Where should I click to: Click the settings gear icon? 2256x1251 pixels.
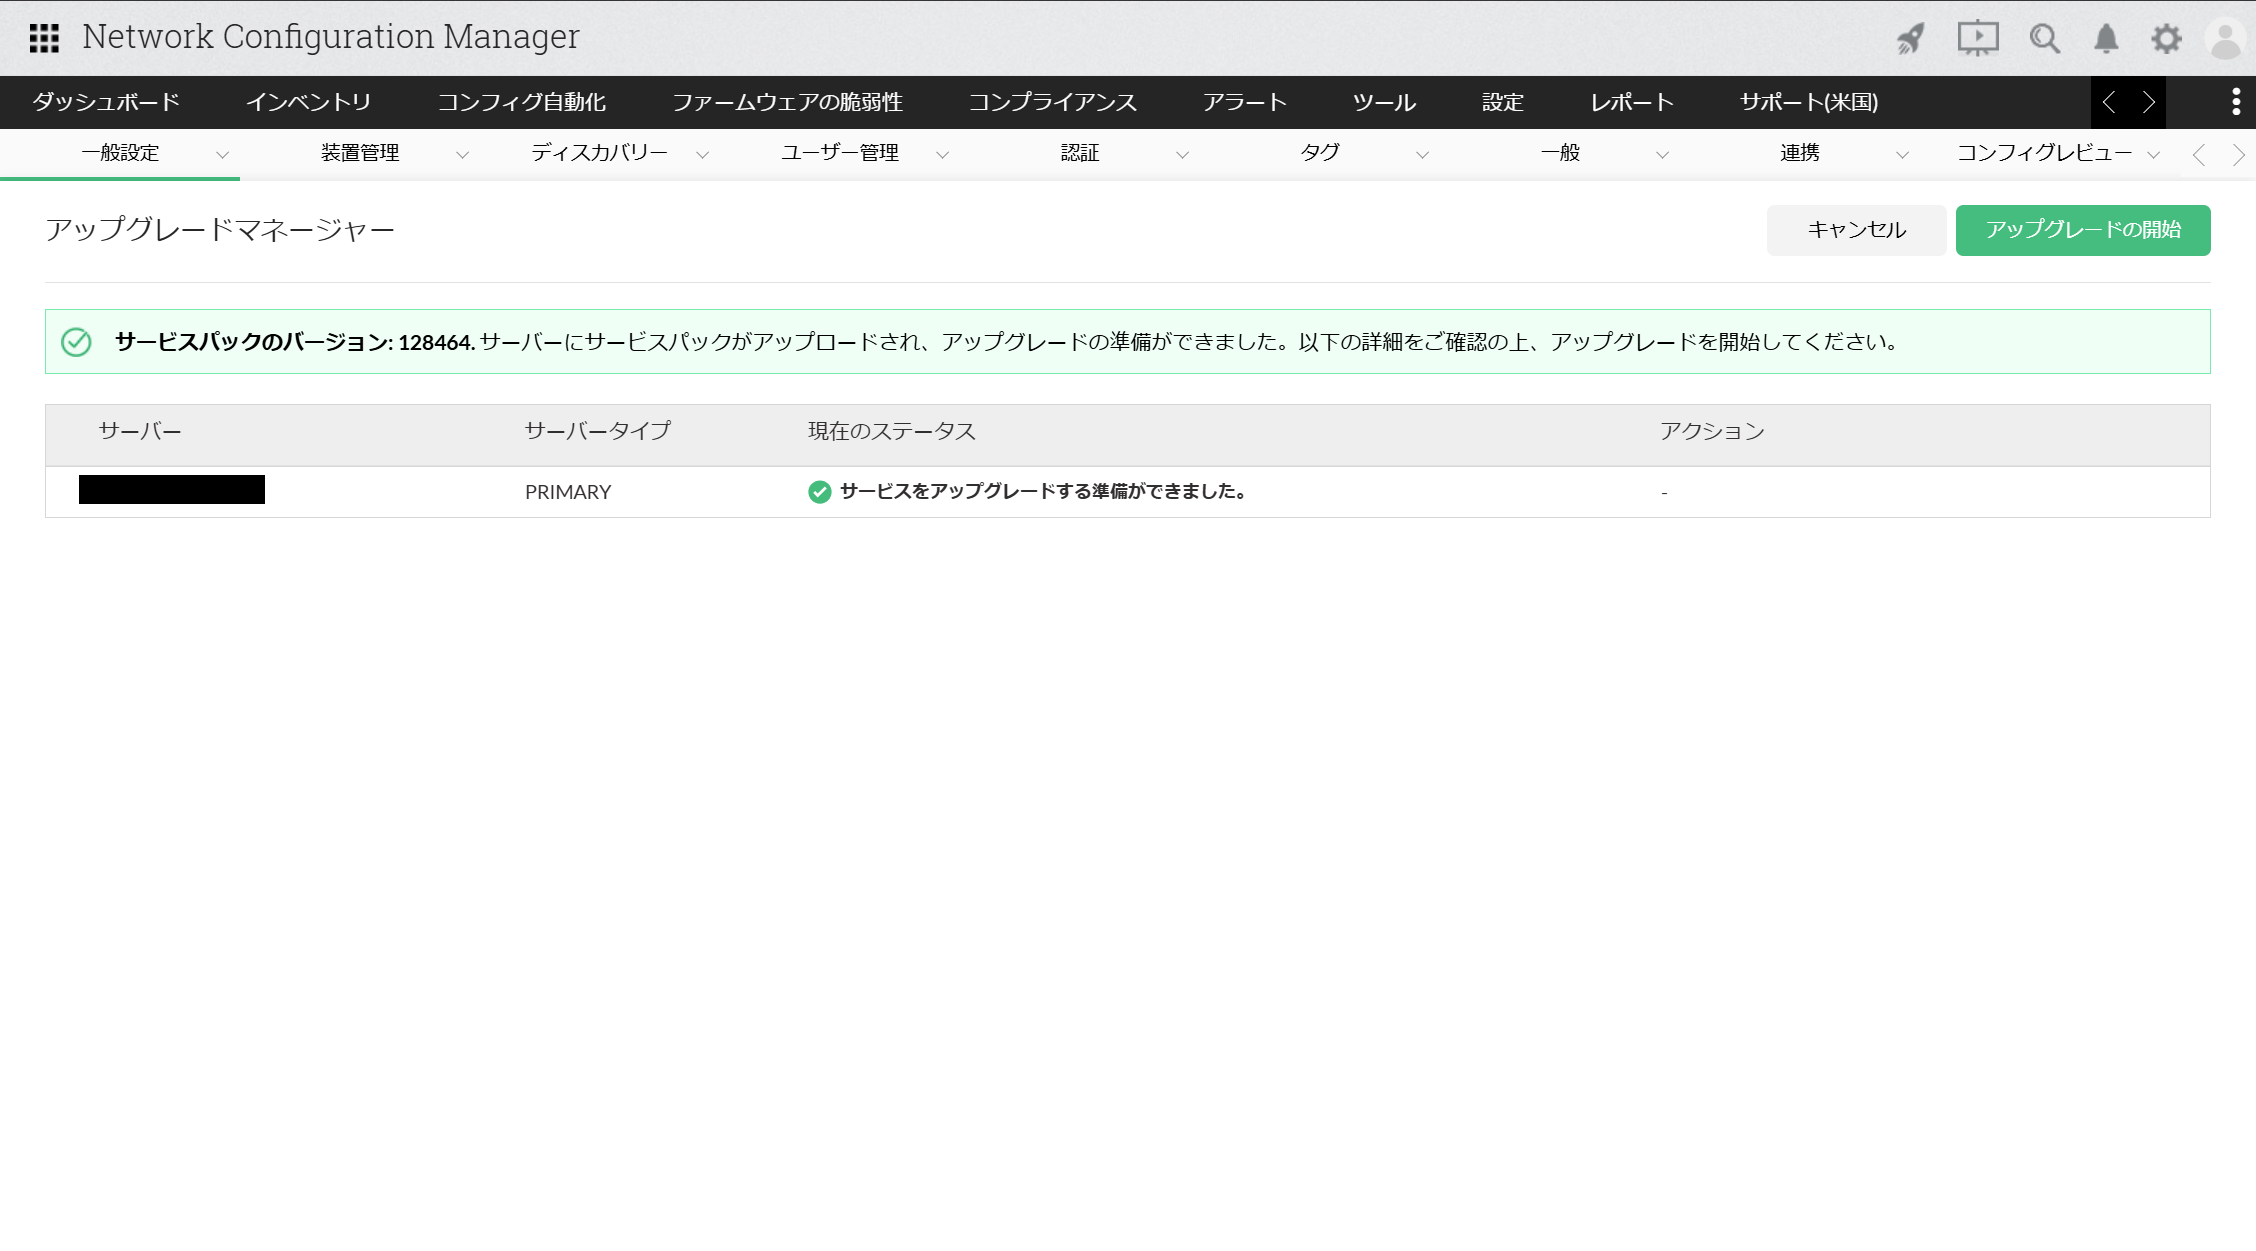(2166, 39)
